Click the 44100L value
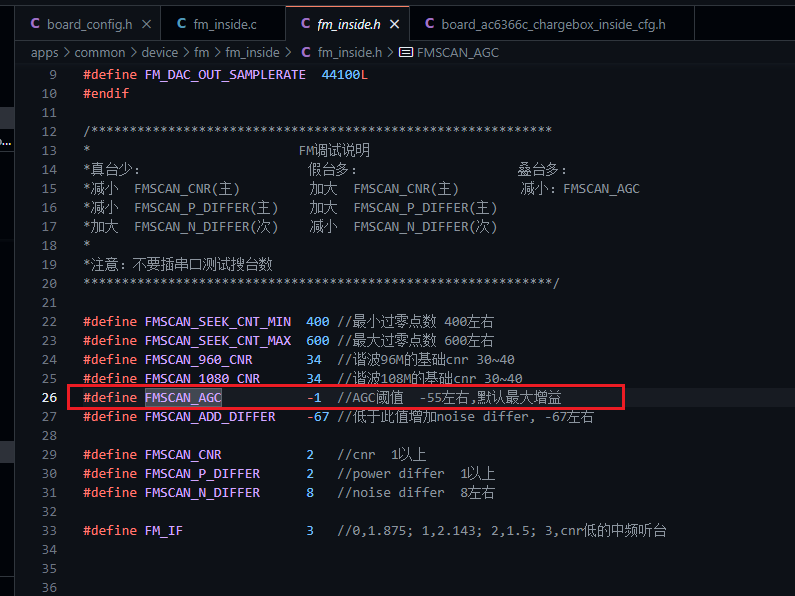 pyautogui.click(x=345, y=75)
